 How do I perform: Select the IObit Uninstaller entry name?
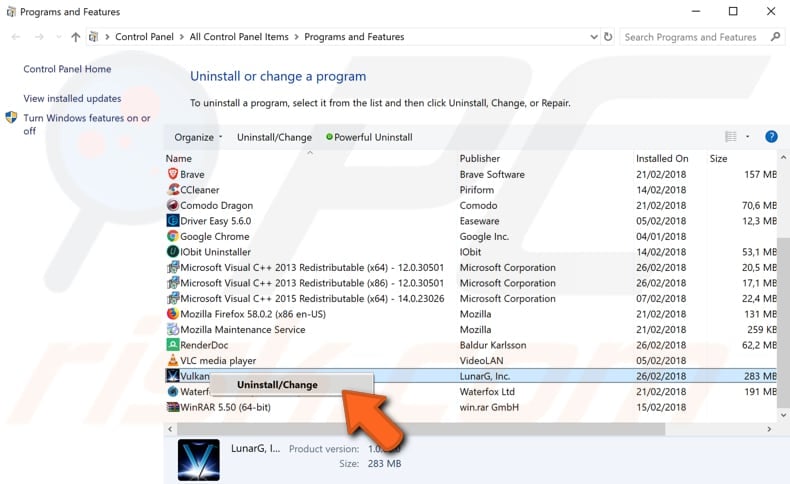click(x=215, y=252)
